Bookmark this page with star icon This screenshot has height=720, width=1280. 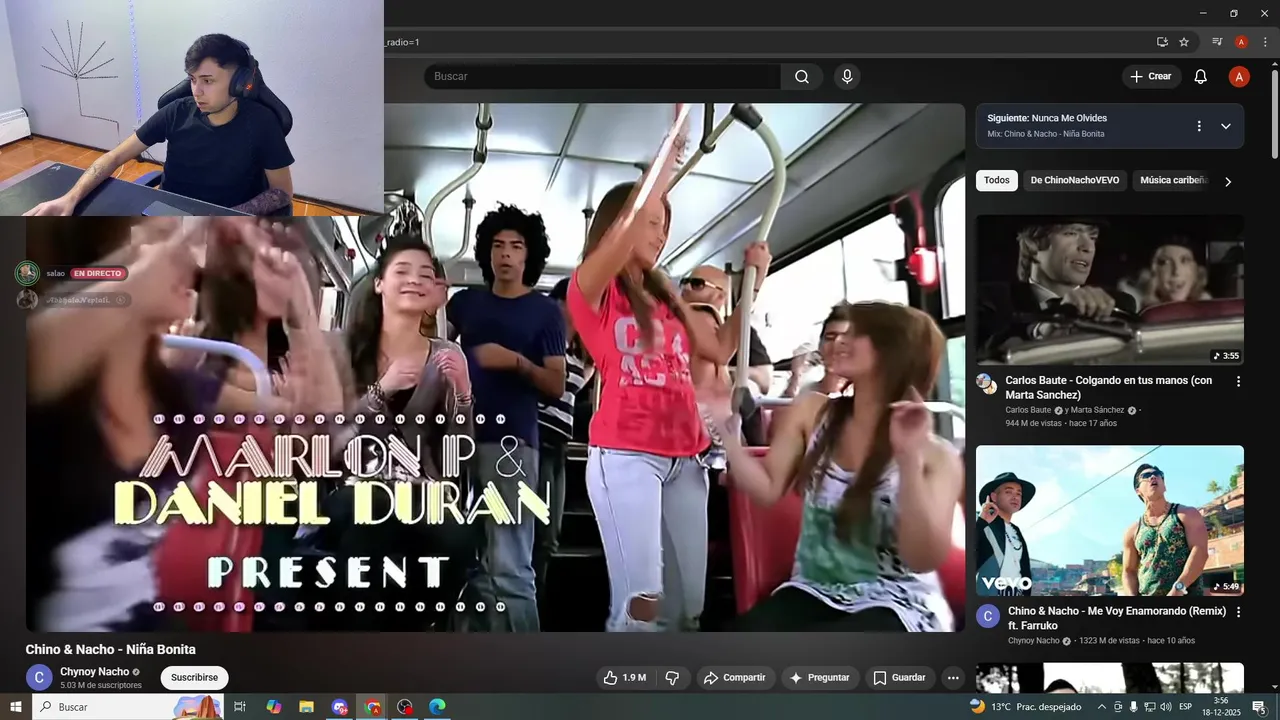(1184, 42)
